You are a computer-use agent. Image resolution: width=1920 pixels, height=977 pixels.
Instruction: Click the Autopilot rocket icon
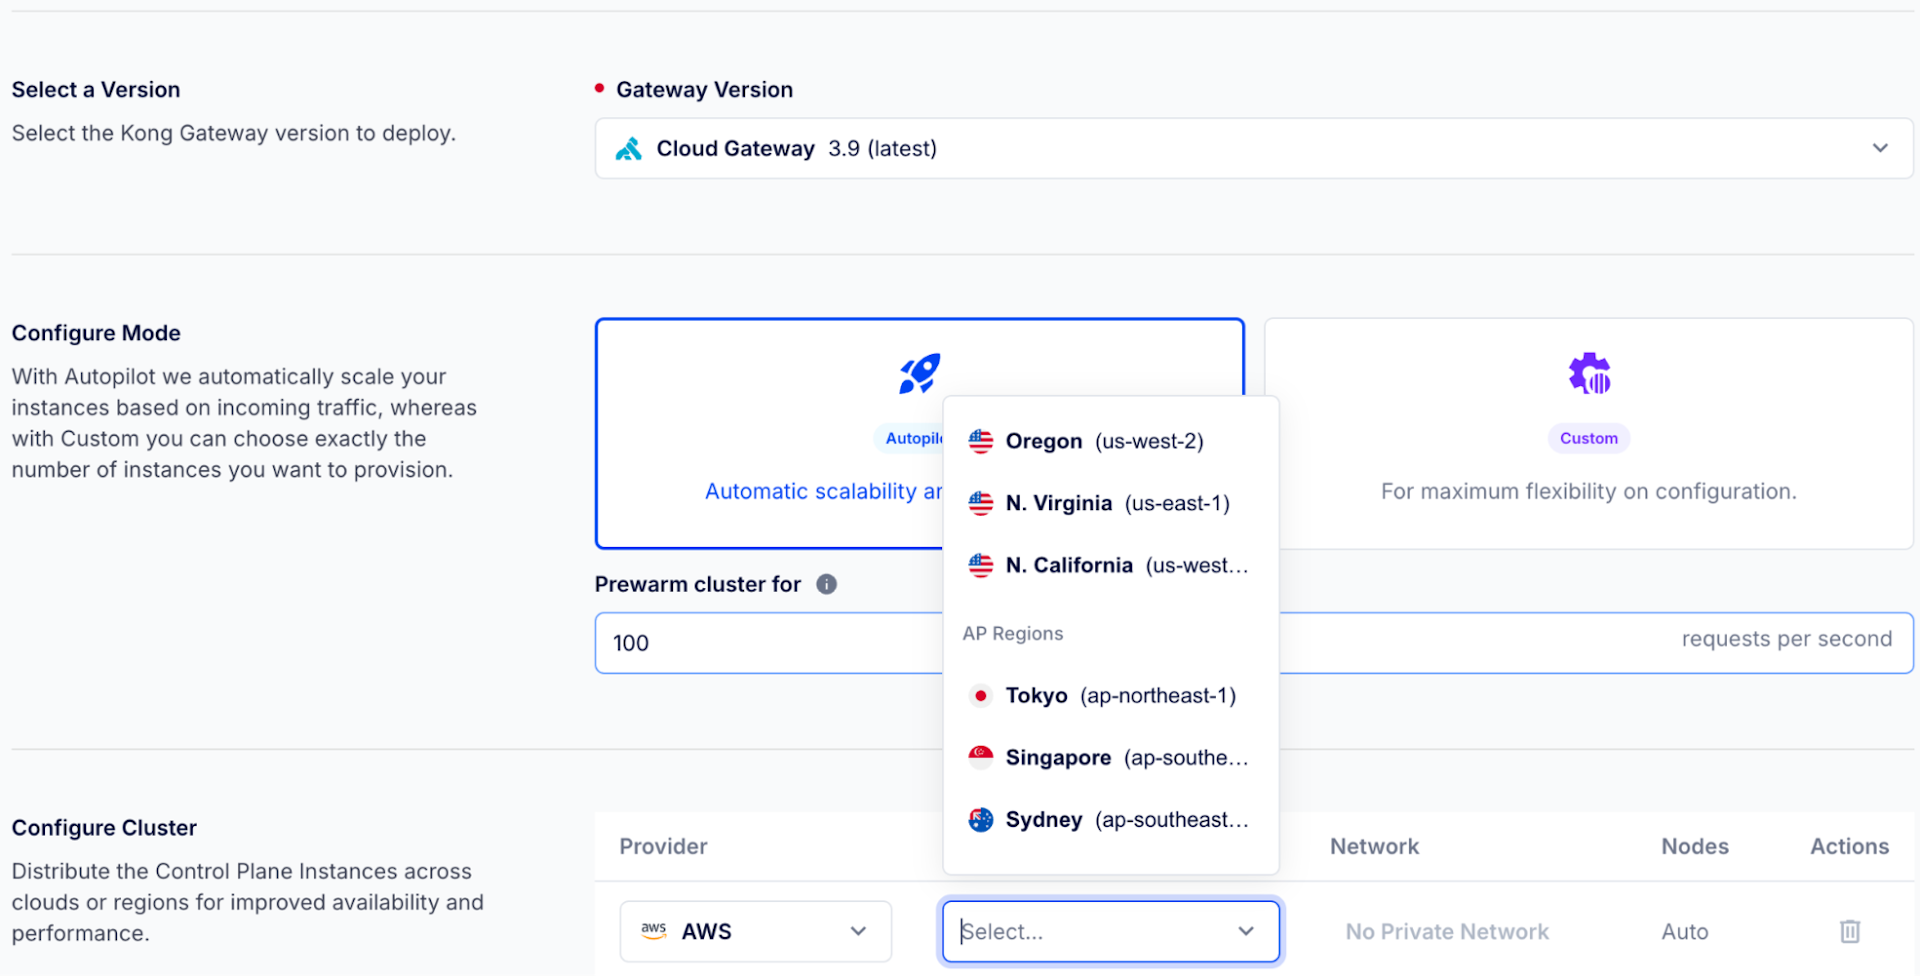[x=920, y=373]
